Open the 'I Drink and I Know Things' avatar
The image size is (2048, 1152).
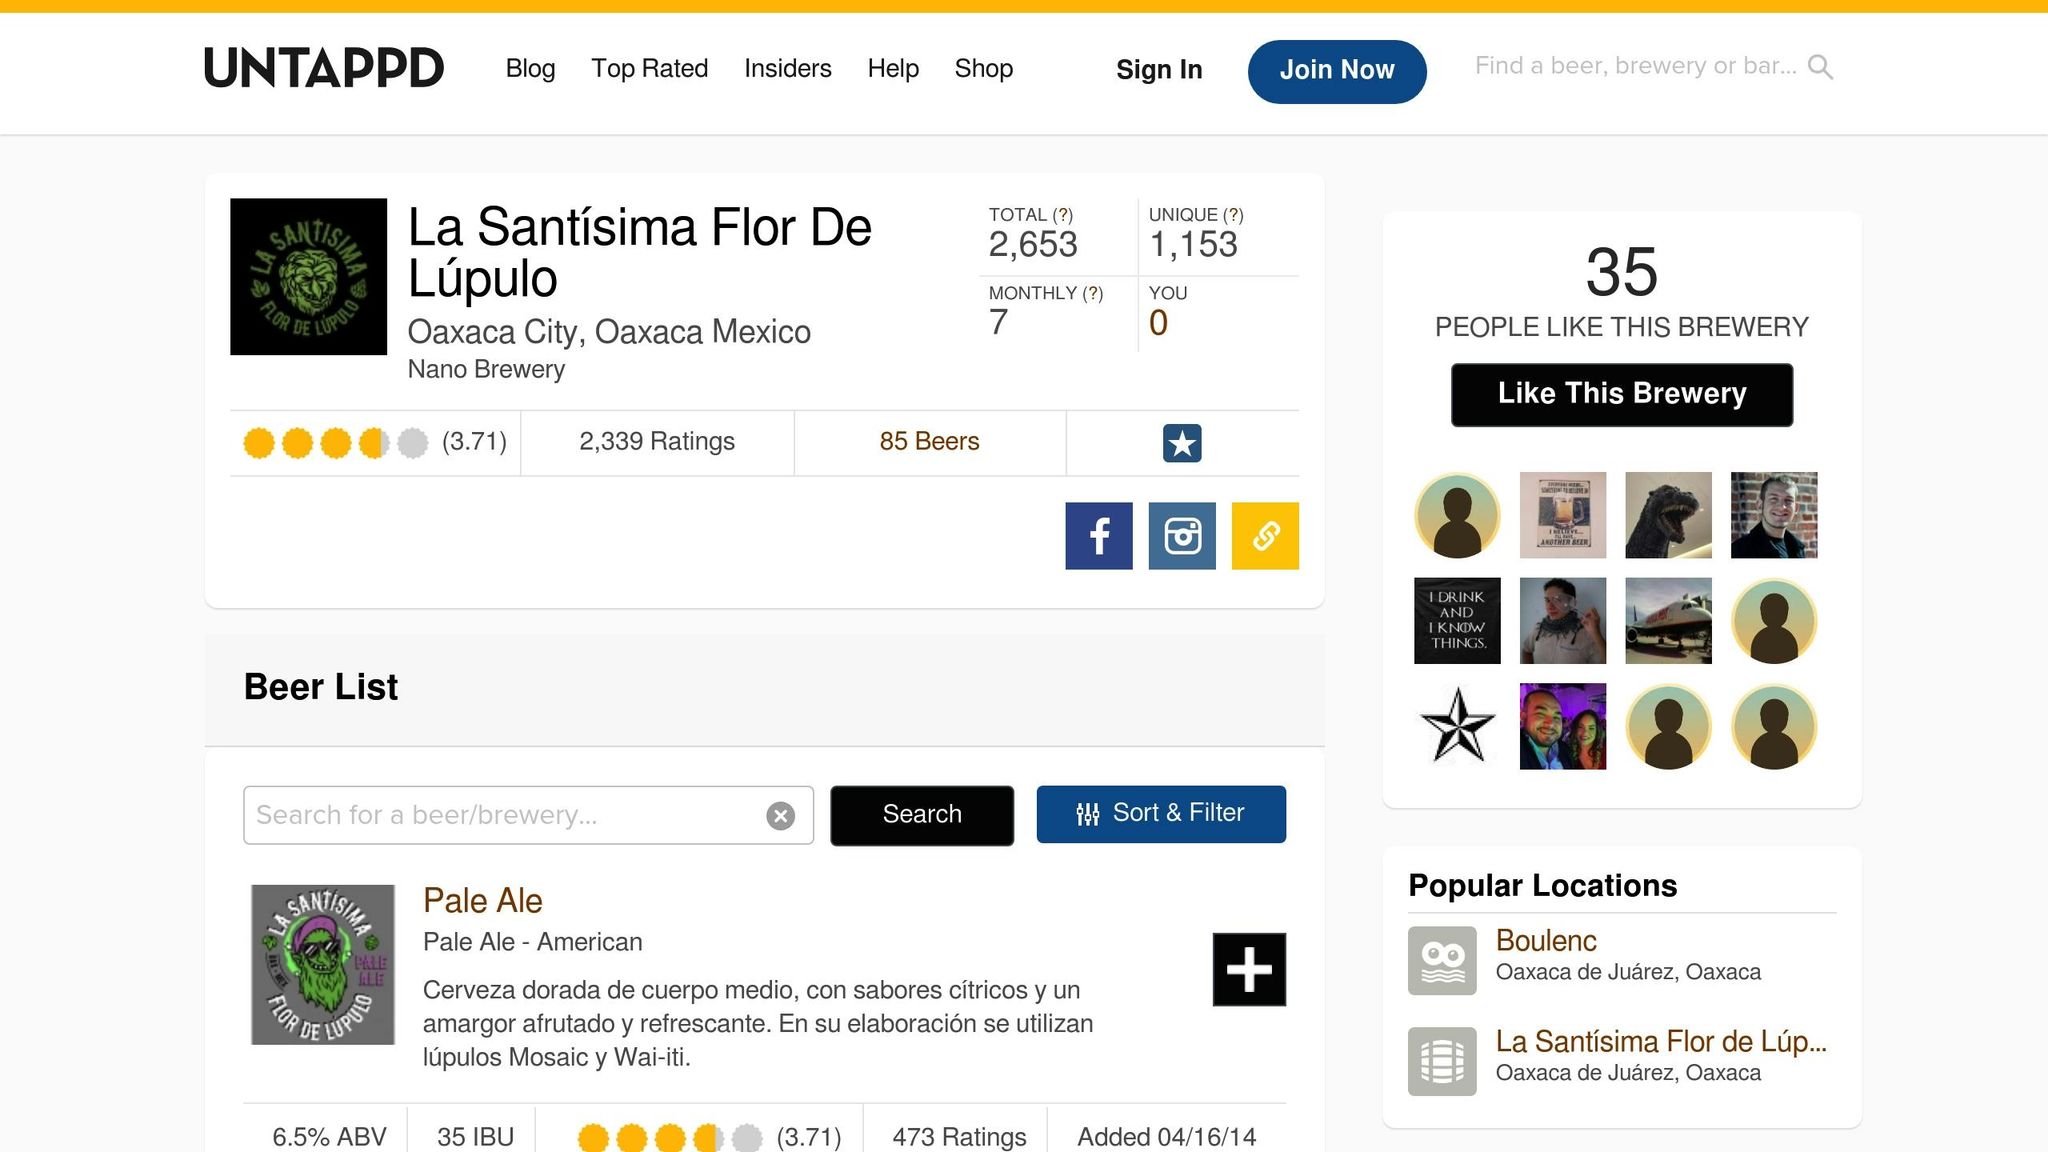[1457, 620]
